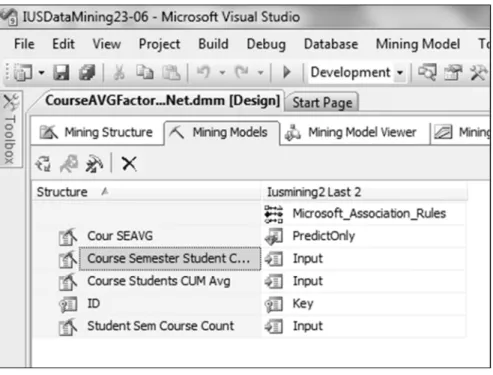This screenshot has width=493, height=375.
Task: Select the Microsoft_Association_Rules algorithm cell
Action: (x=364, y=213)
